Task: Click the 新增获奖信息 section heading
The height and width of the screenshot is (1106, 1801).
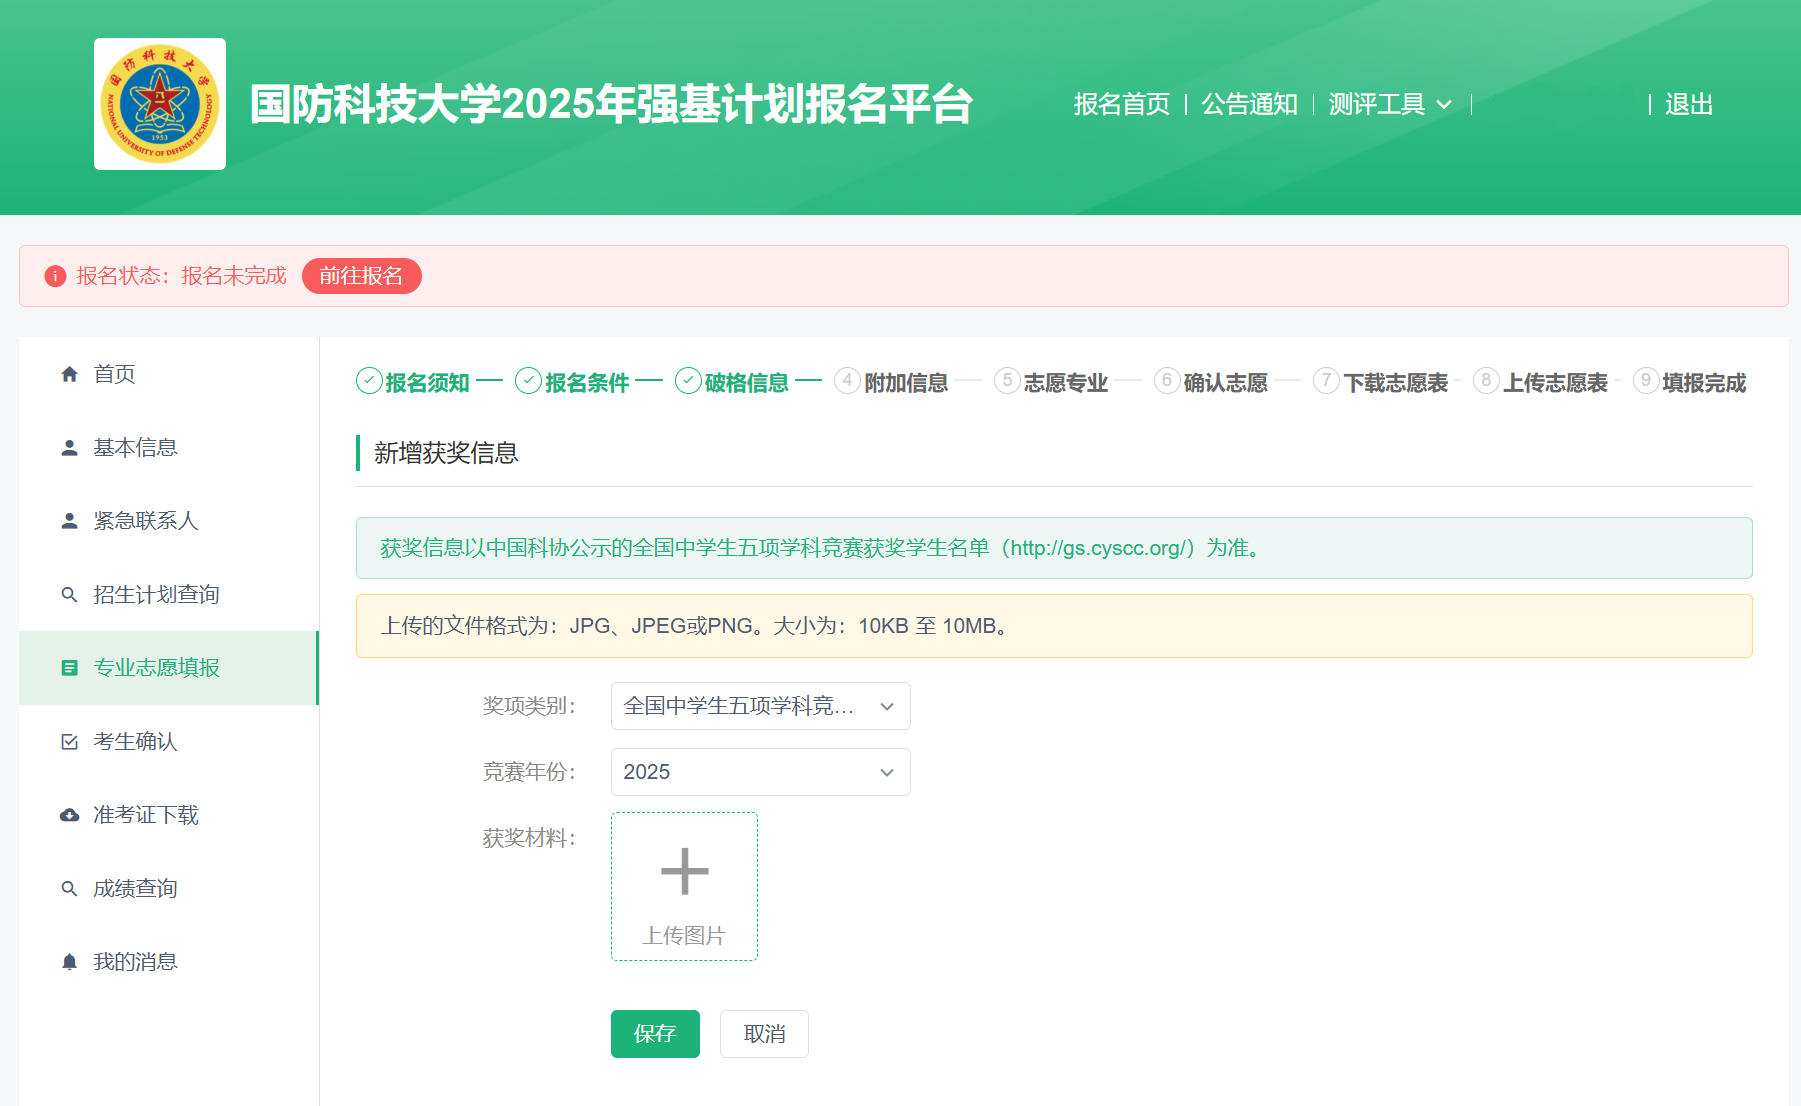Action: click(x=446, y=453)
